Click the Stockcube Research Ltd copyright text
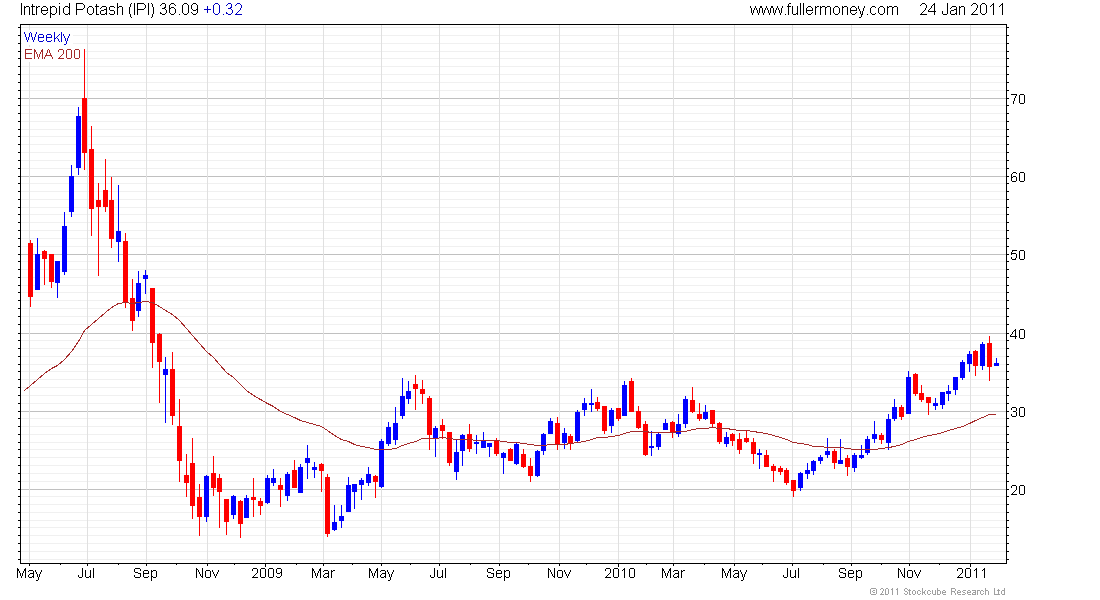Image resolution: width=1100 pixels, height=600 pixels. [937, 592]
